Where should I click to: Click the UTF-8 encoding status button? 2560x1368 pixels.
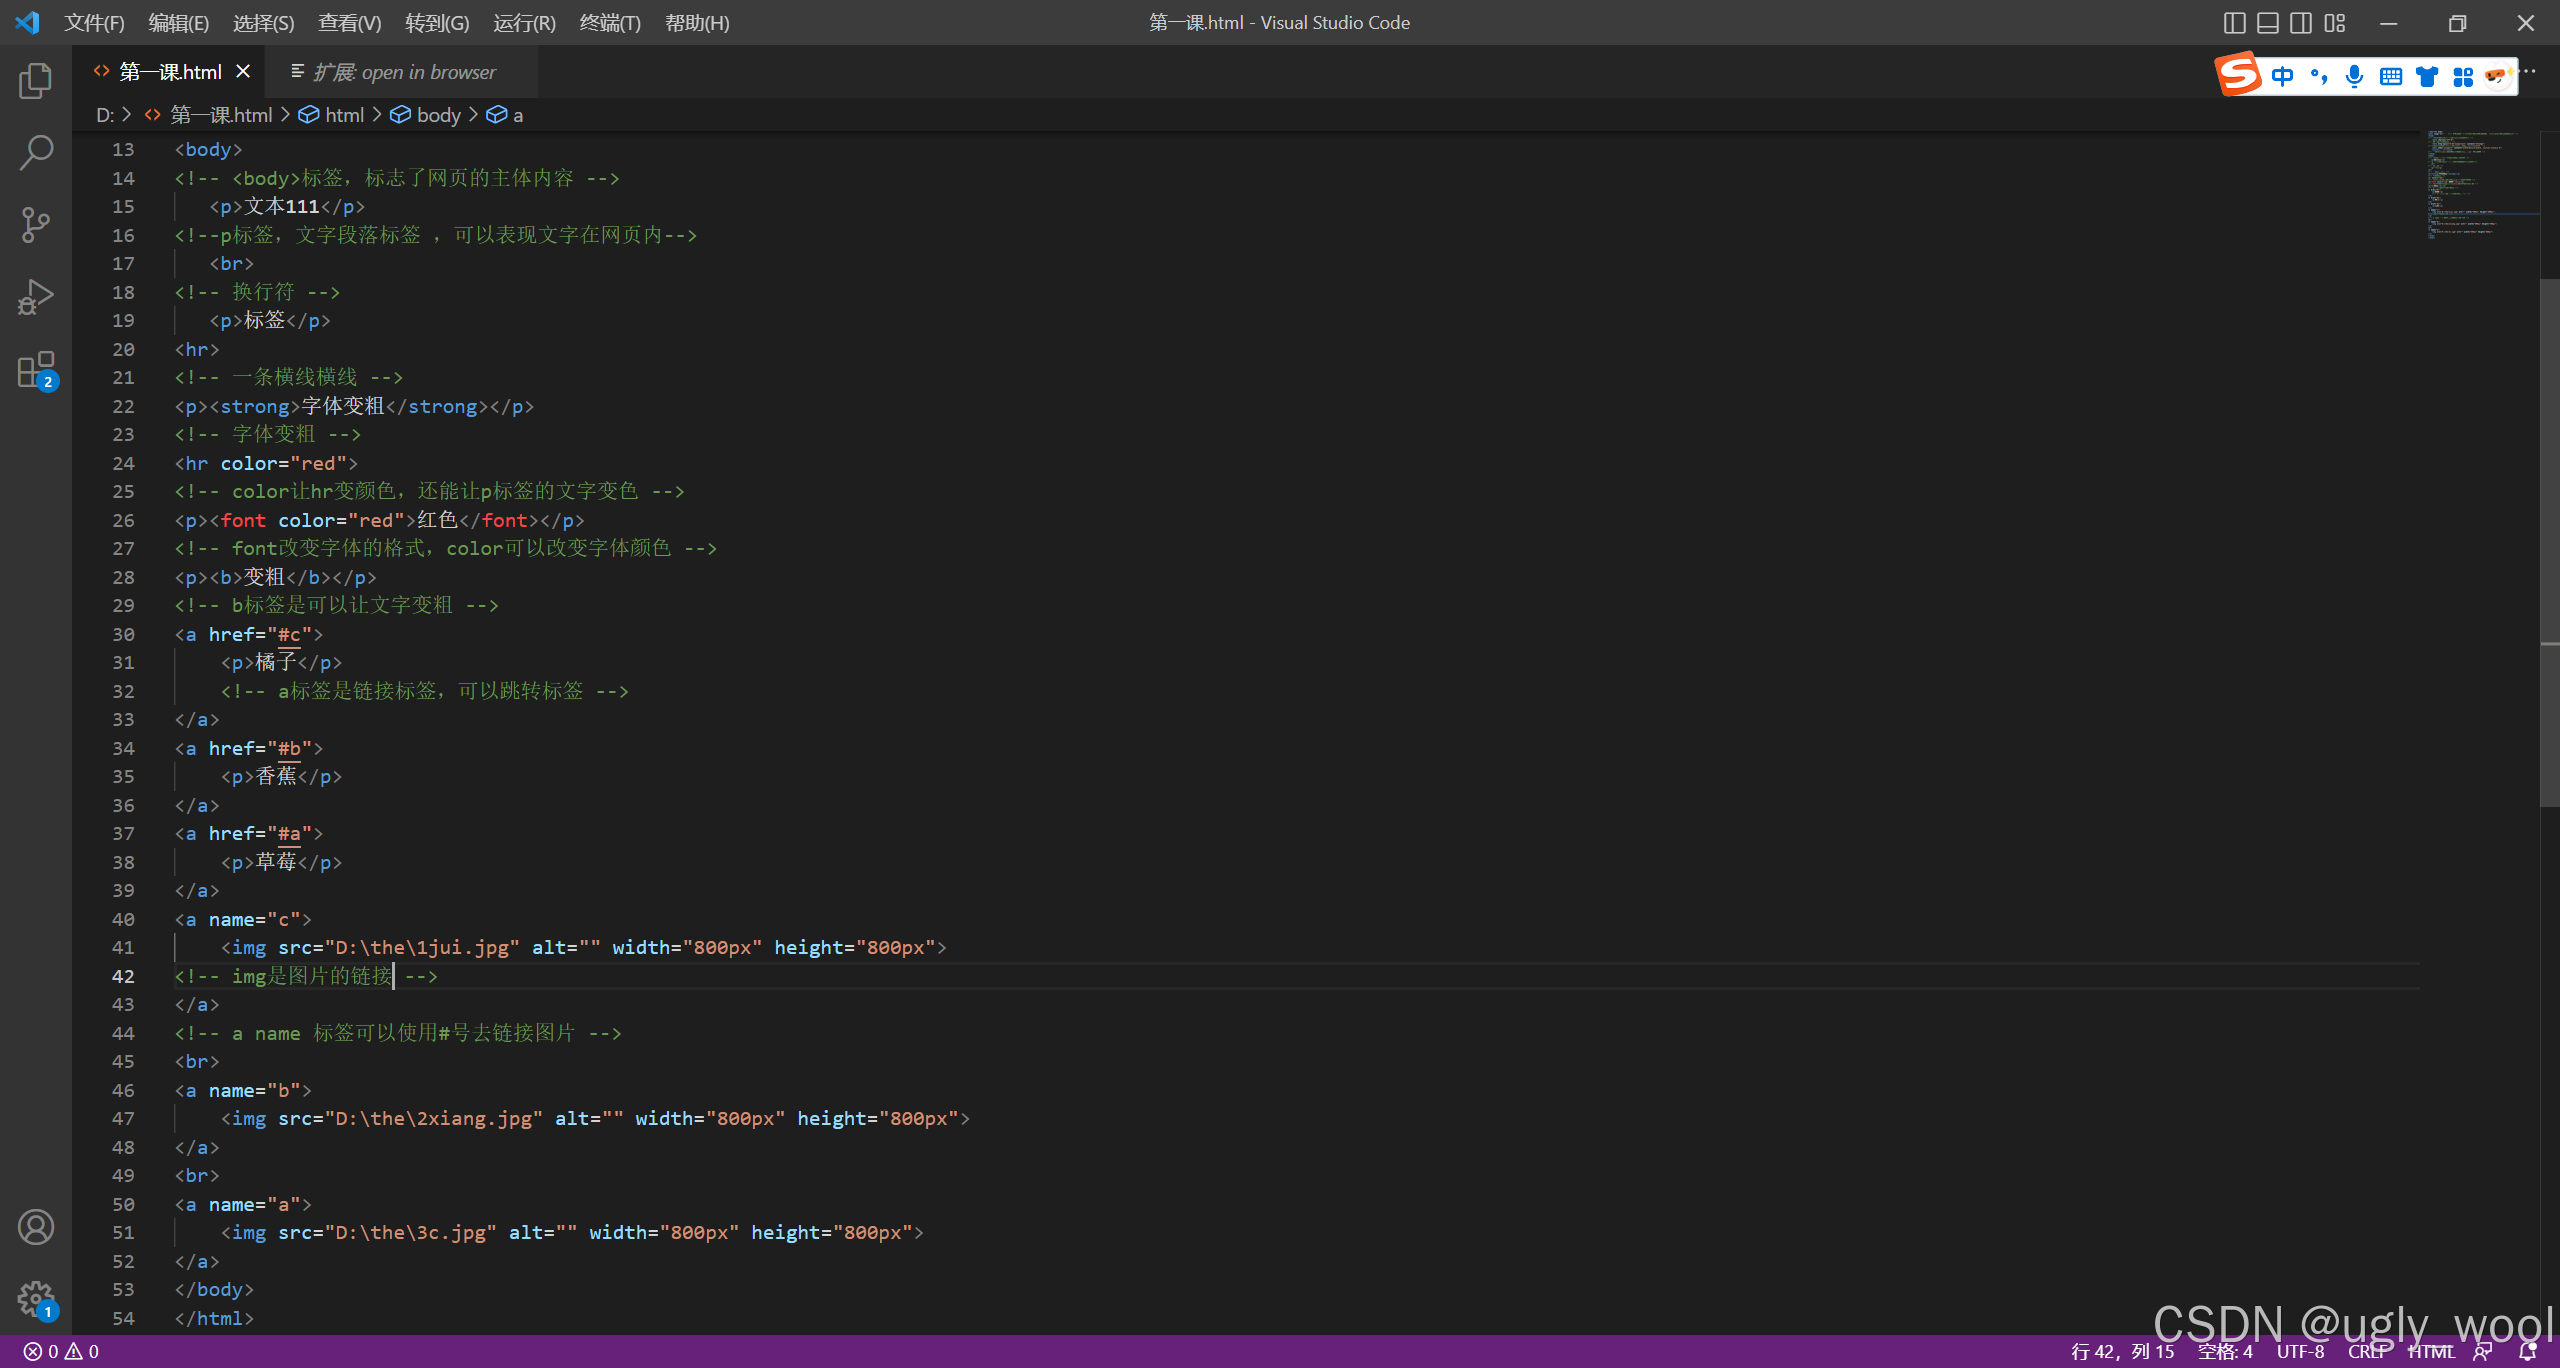pos(2300,1352)
